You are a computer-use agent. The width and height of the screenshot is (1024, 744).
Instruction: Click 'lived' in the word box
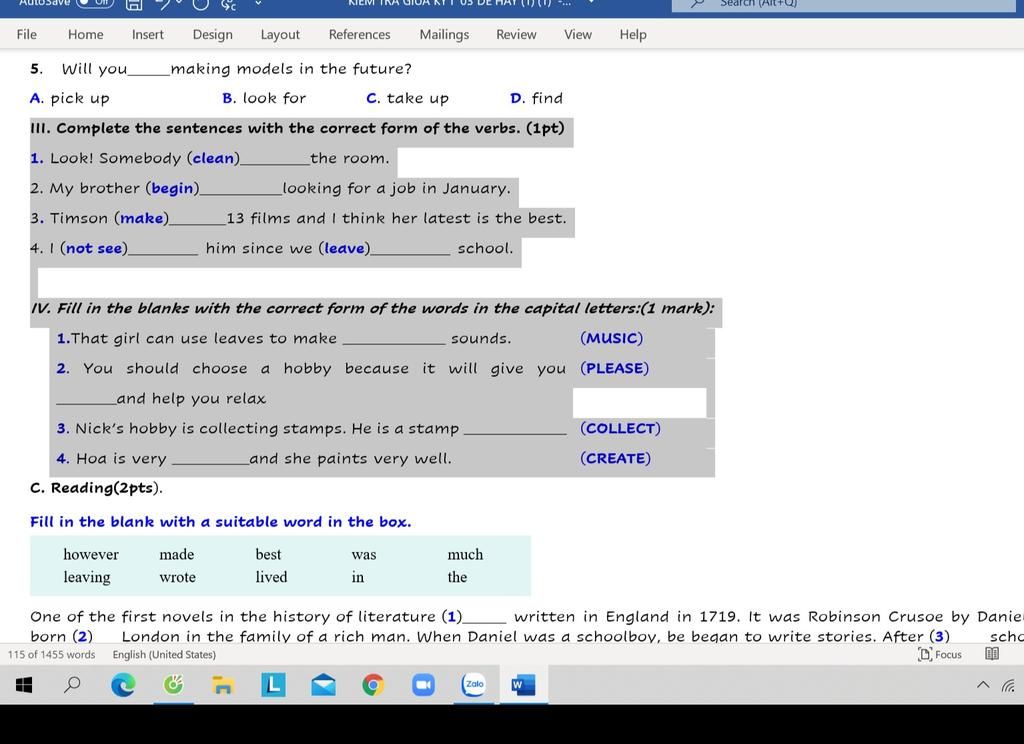click(271, 577)
